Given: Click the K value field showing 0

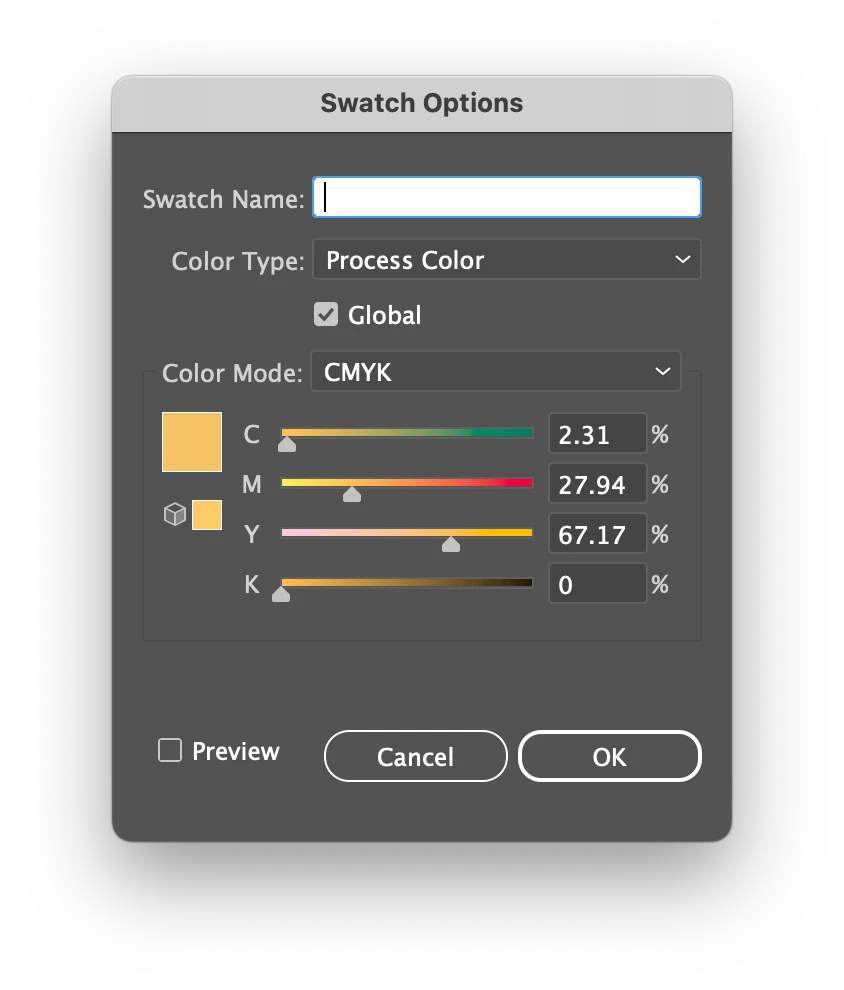Looking at the screenshot, I should click(597, 585).
